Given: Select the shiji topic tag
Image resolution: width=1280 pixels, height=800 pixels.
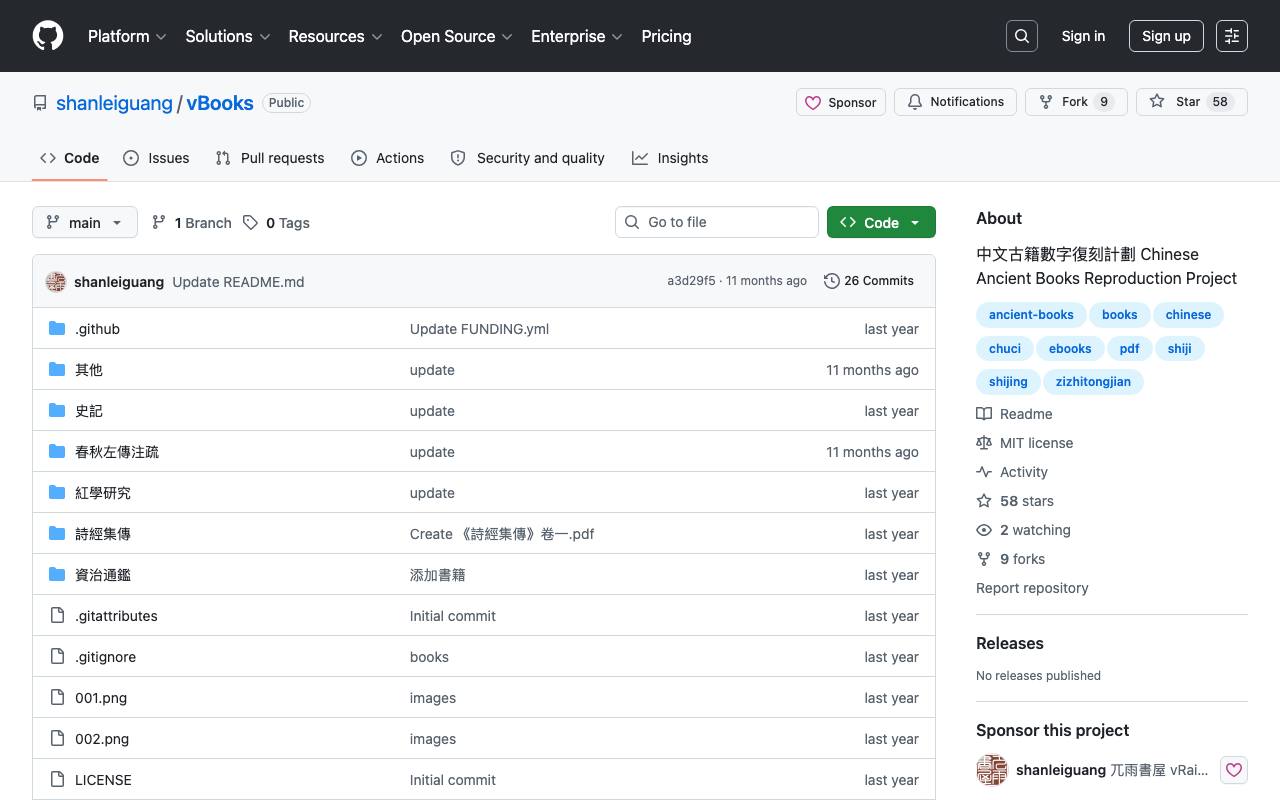Looking at the screenshot, I should pyautogui.click(x=1179, y=349).
